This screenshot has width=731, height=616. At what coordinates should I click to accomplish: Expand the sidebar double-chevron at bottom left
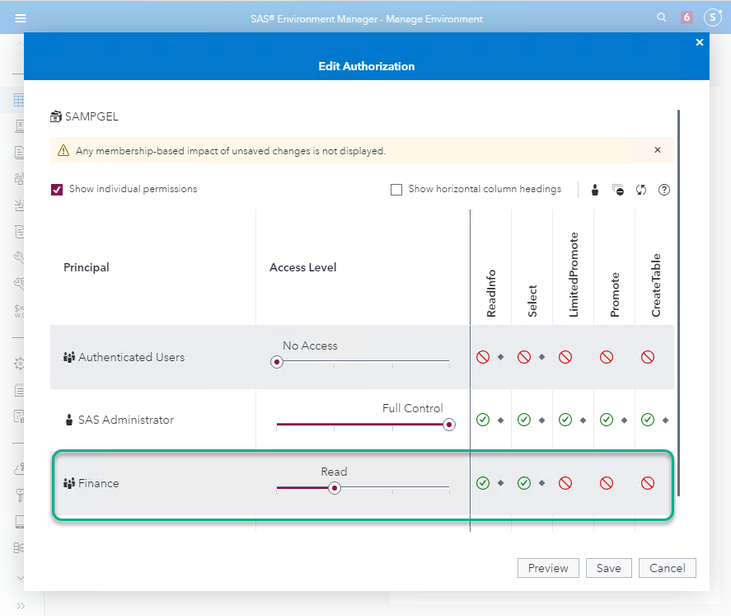tap(21, 606)
